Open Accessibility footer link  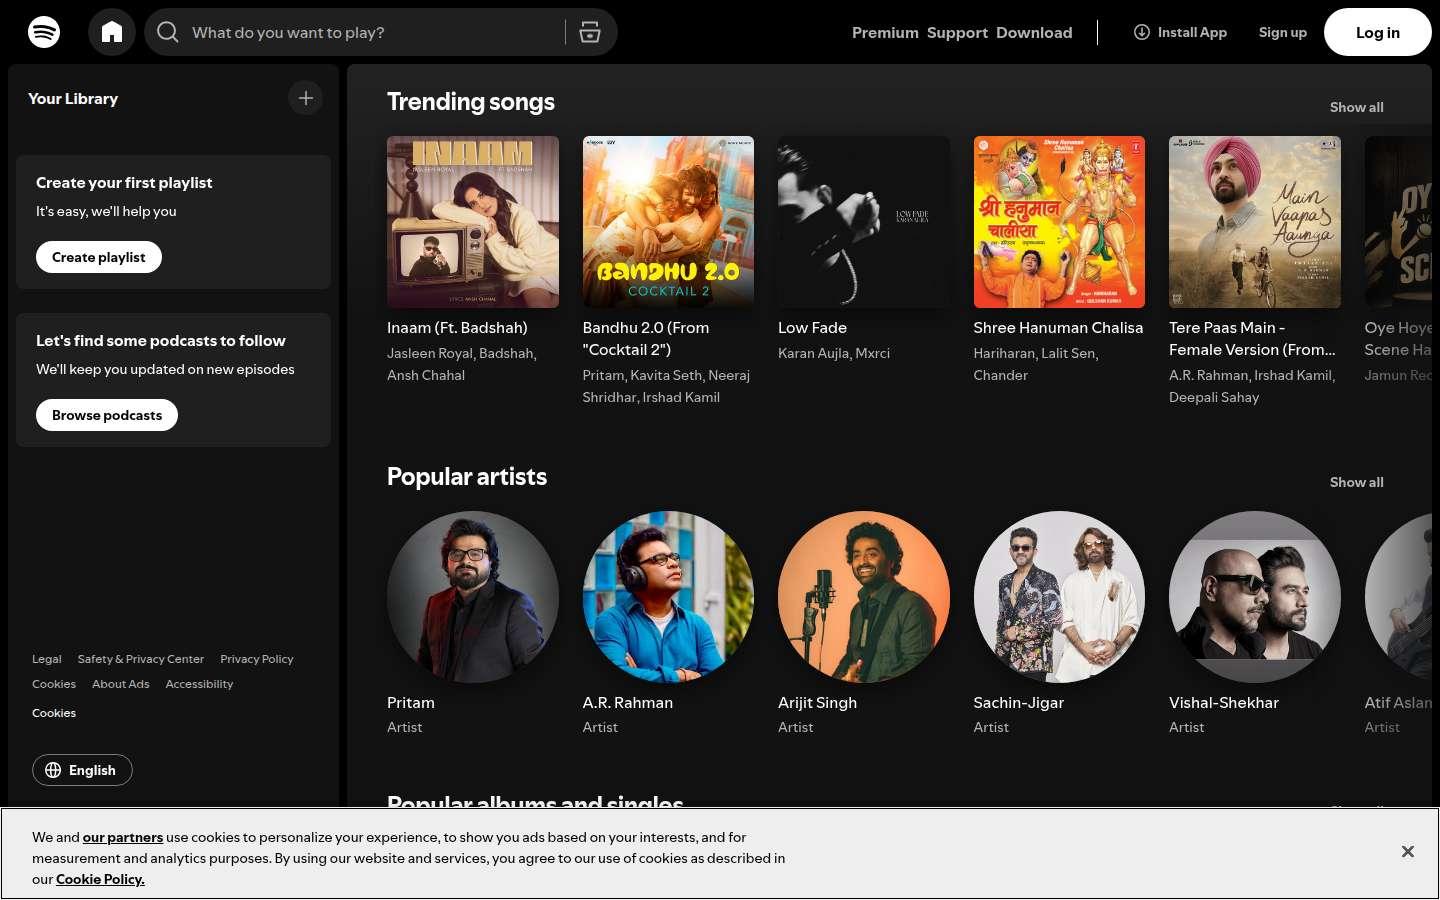[199, 684]
